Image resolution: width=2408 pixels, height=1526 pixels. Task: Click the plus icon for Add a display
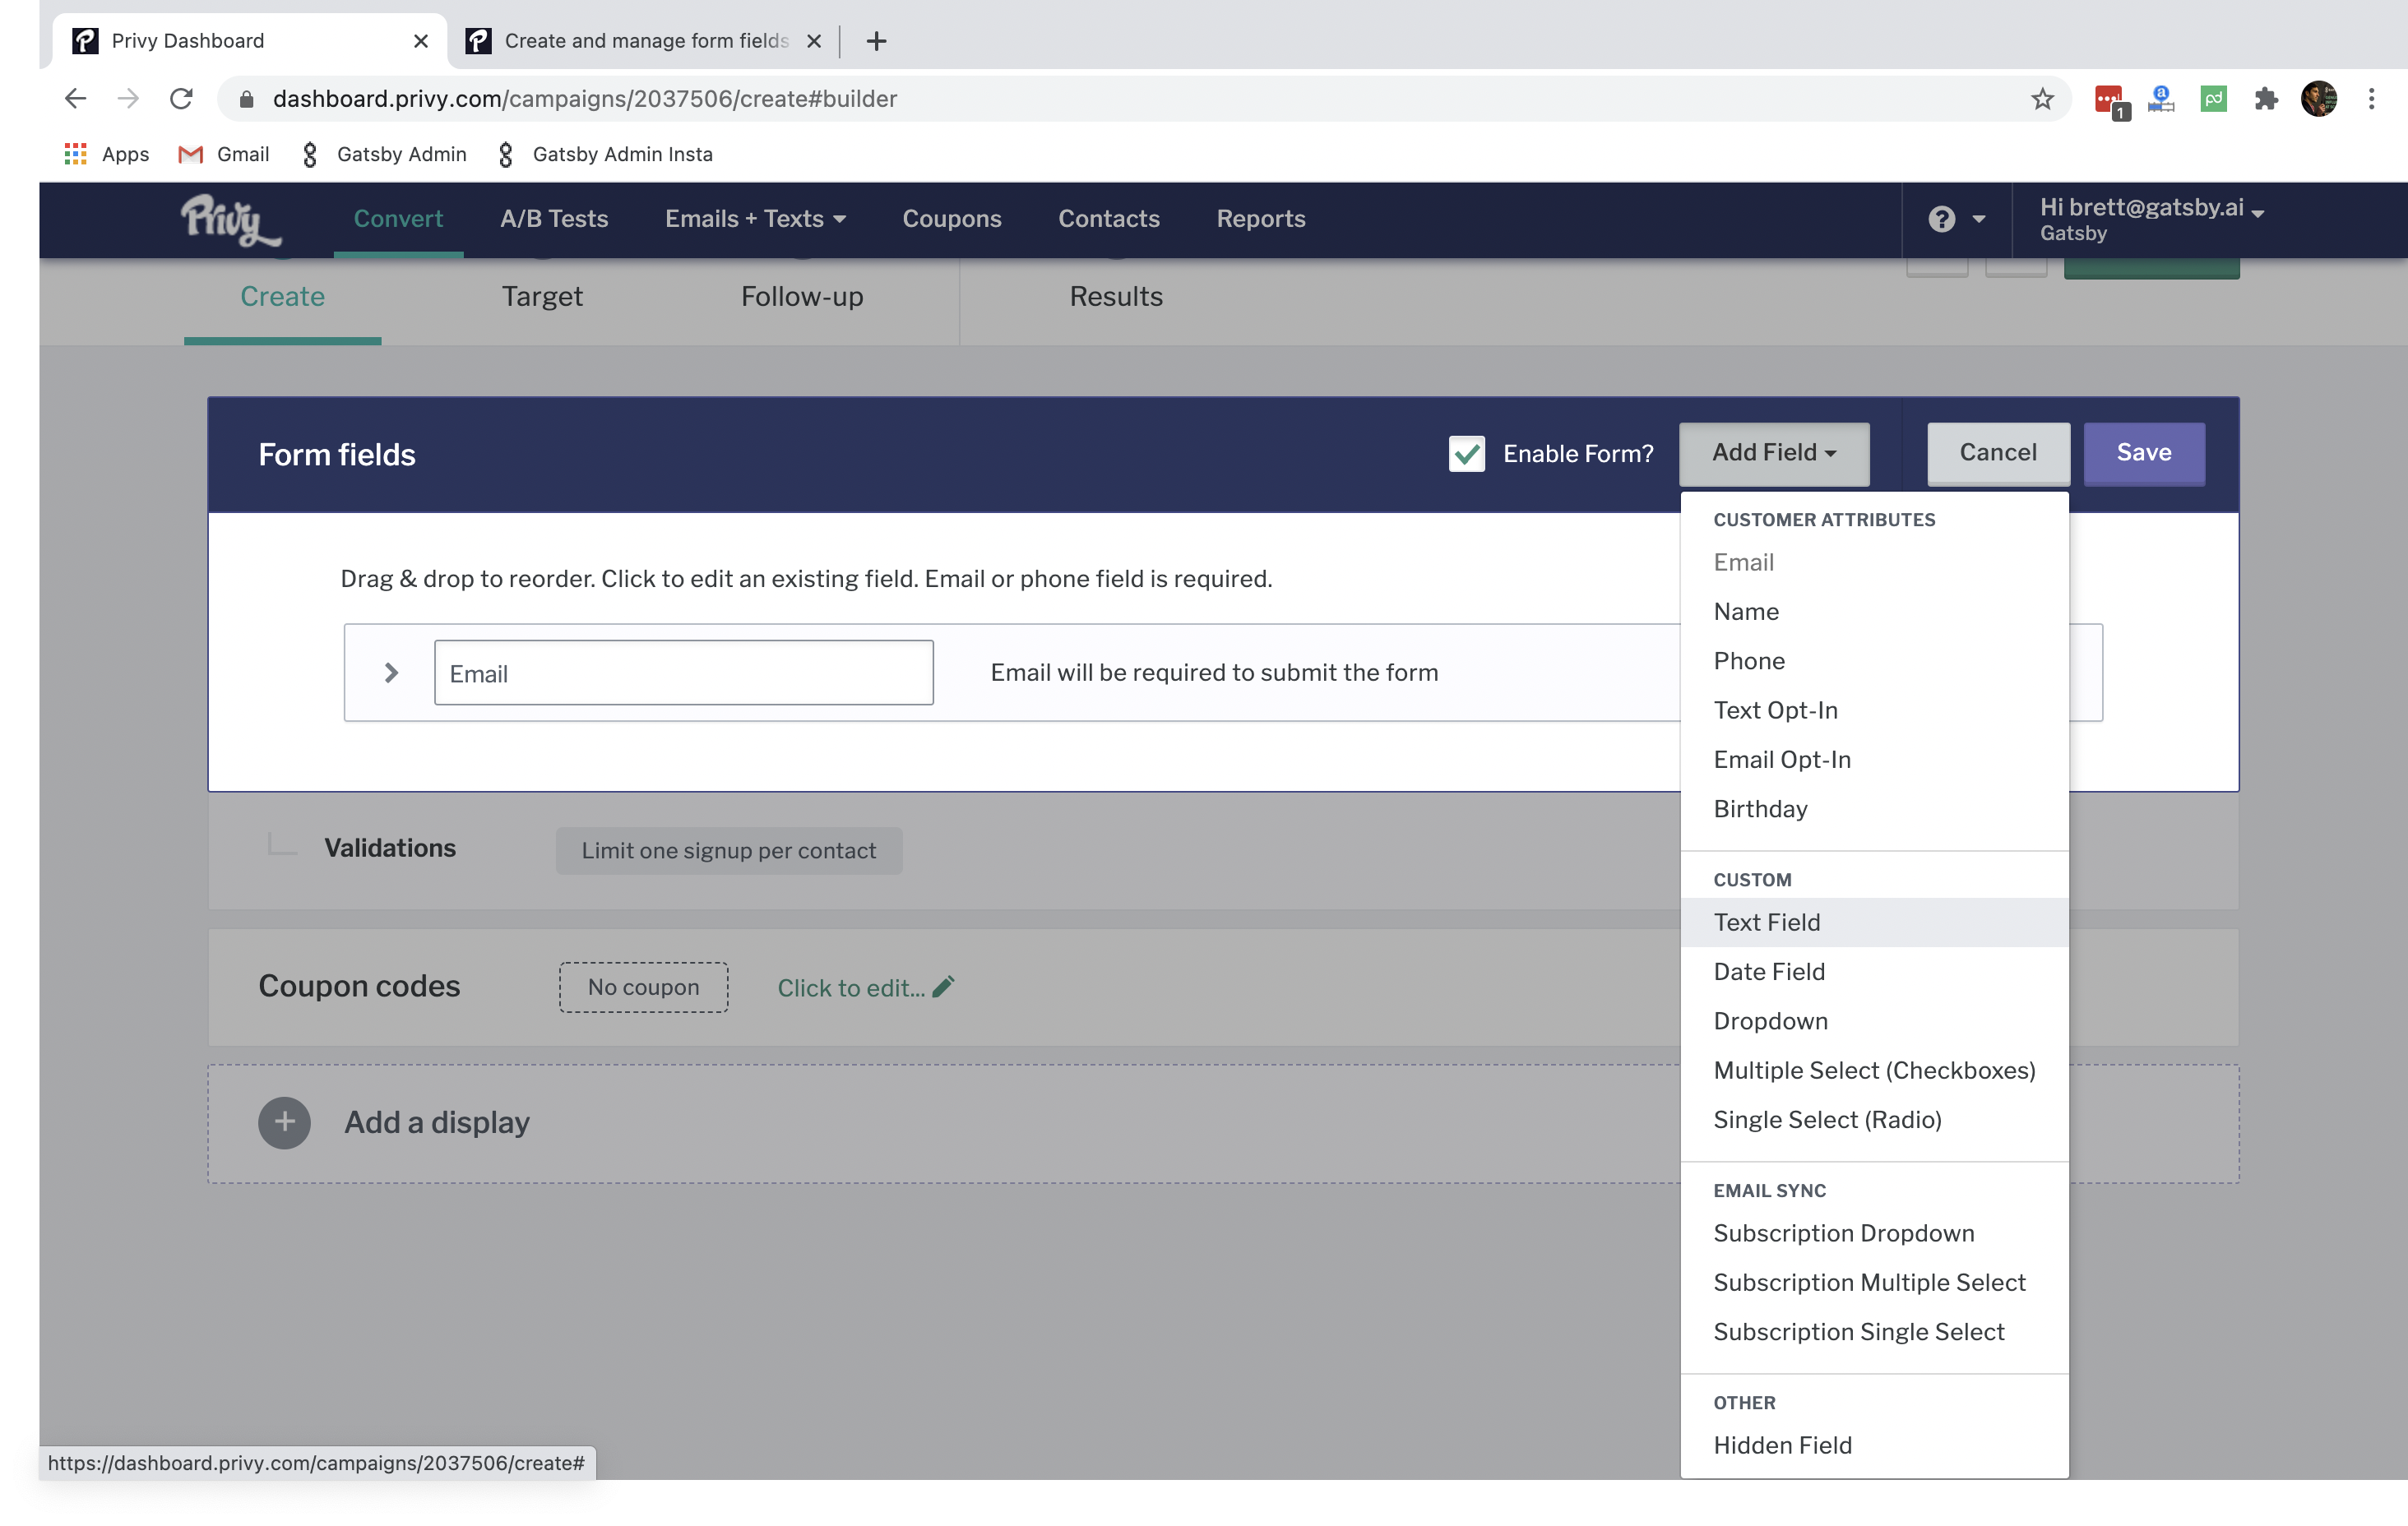pyautogui.click(x=284, y=1122)
